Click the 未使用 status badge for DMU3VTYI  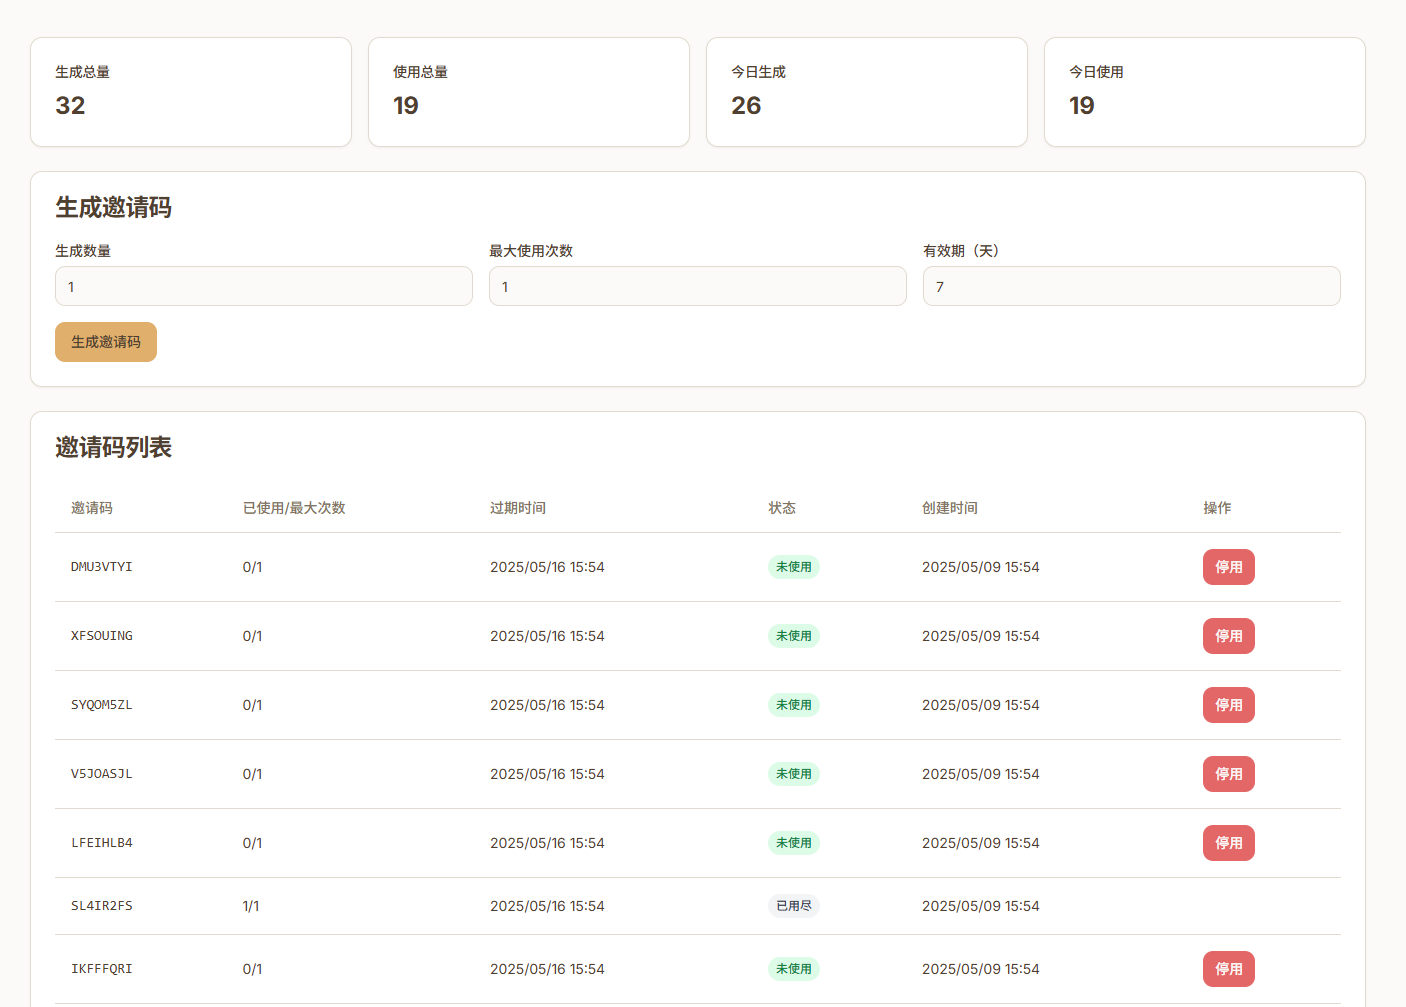(793, 567)
